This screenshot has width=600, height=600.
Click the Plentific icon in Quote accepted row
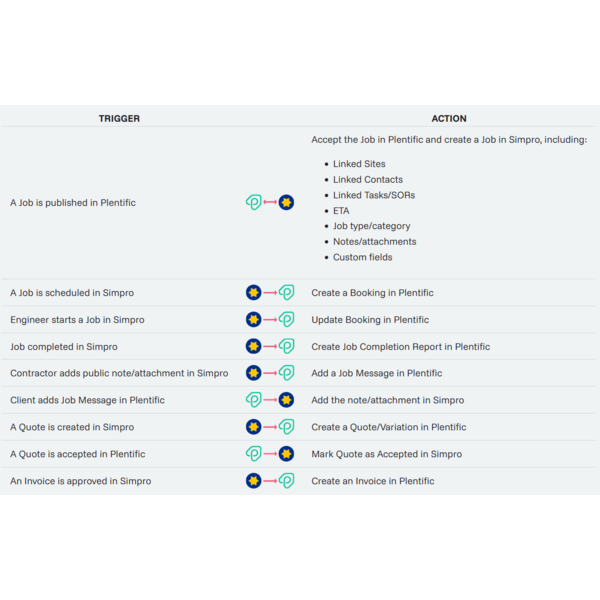click(x=254, y=454)
